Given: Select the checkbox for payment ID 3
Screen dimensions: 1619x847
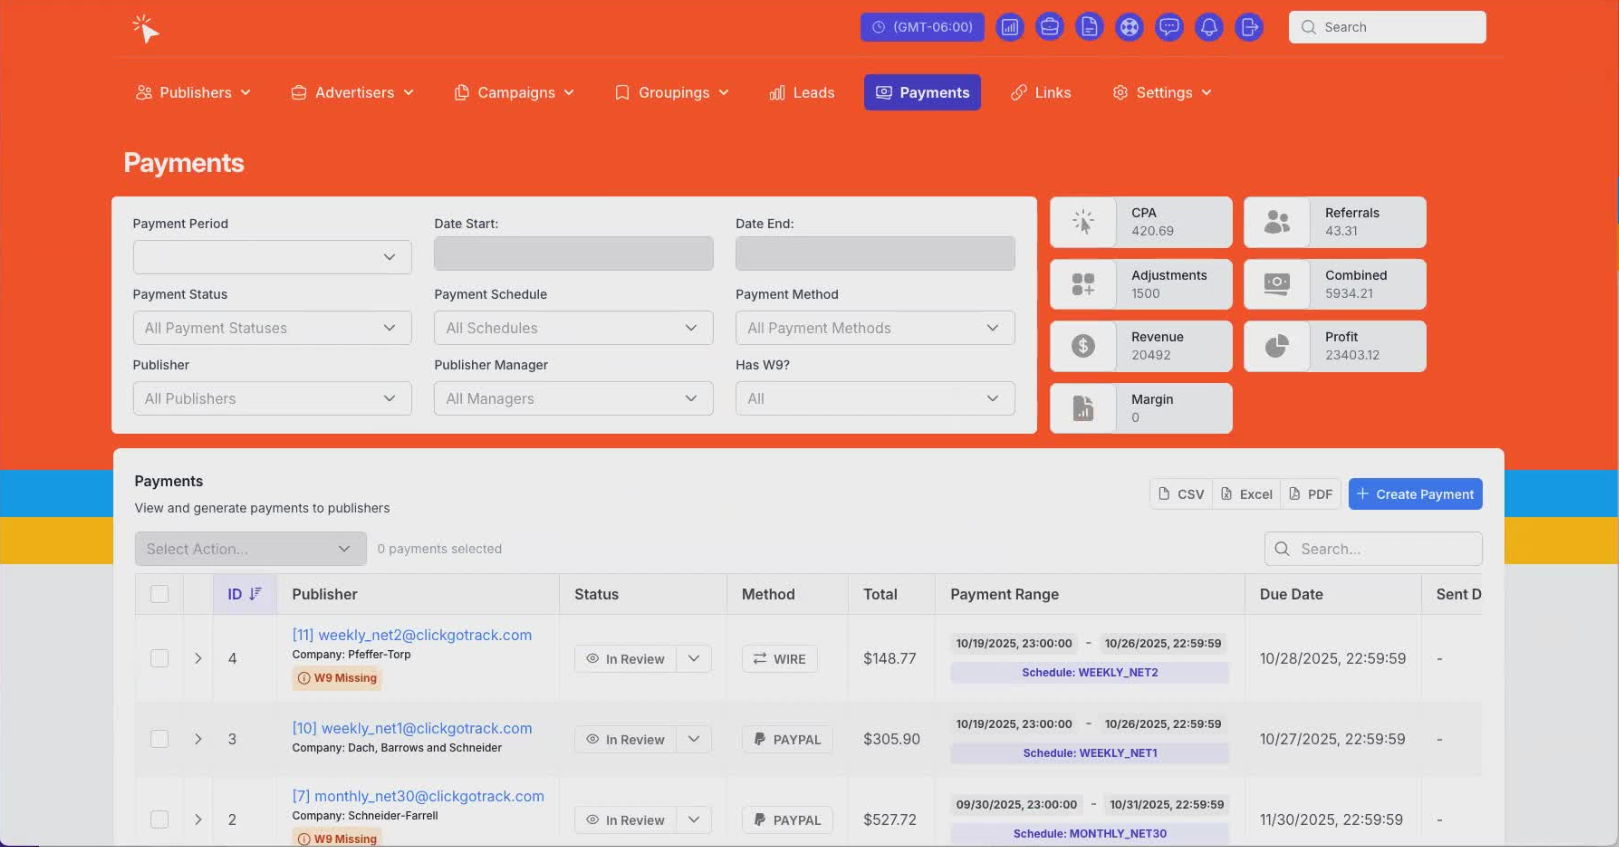Looking at the screenshot, I should [159, 739].
